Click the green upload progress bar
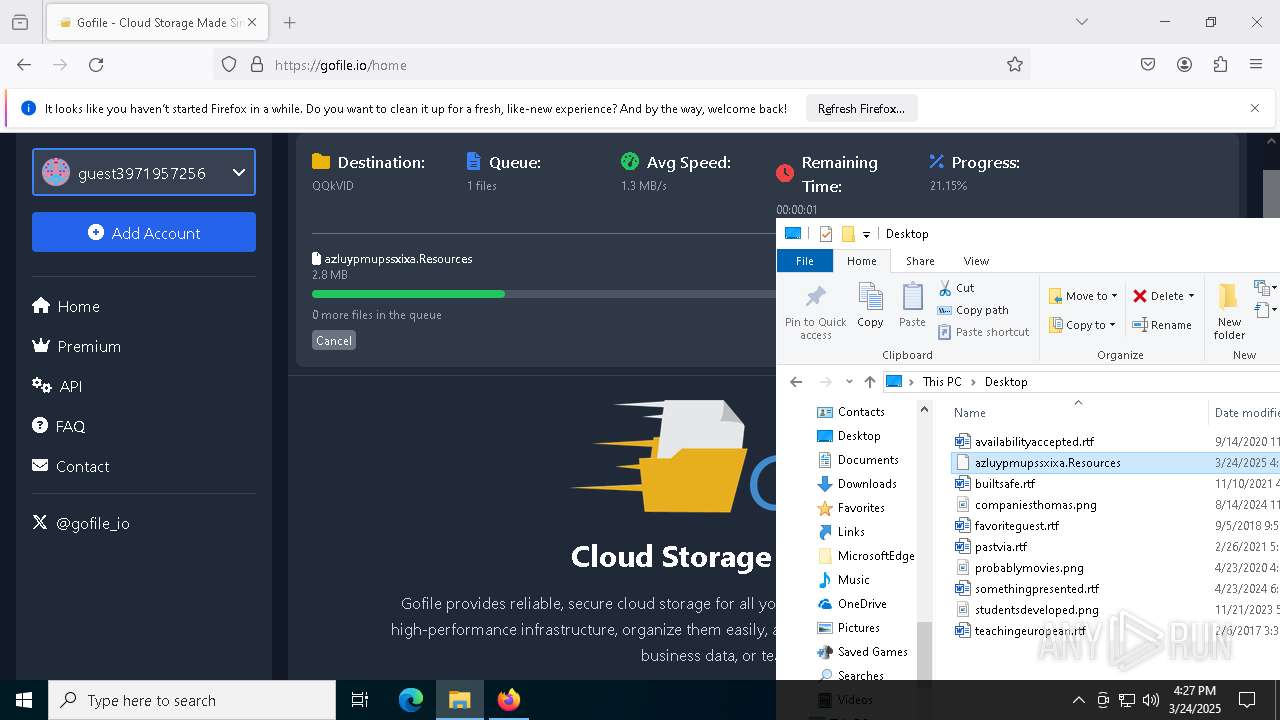Viewport: 1280px width, 720px height. pos(408,294)
